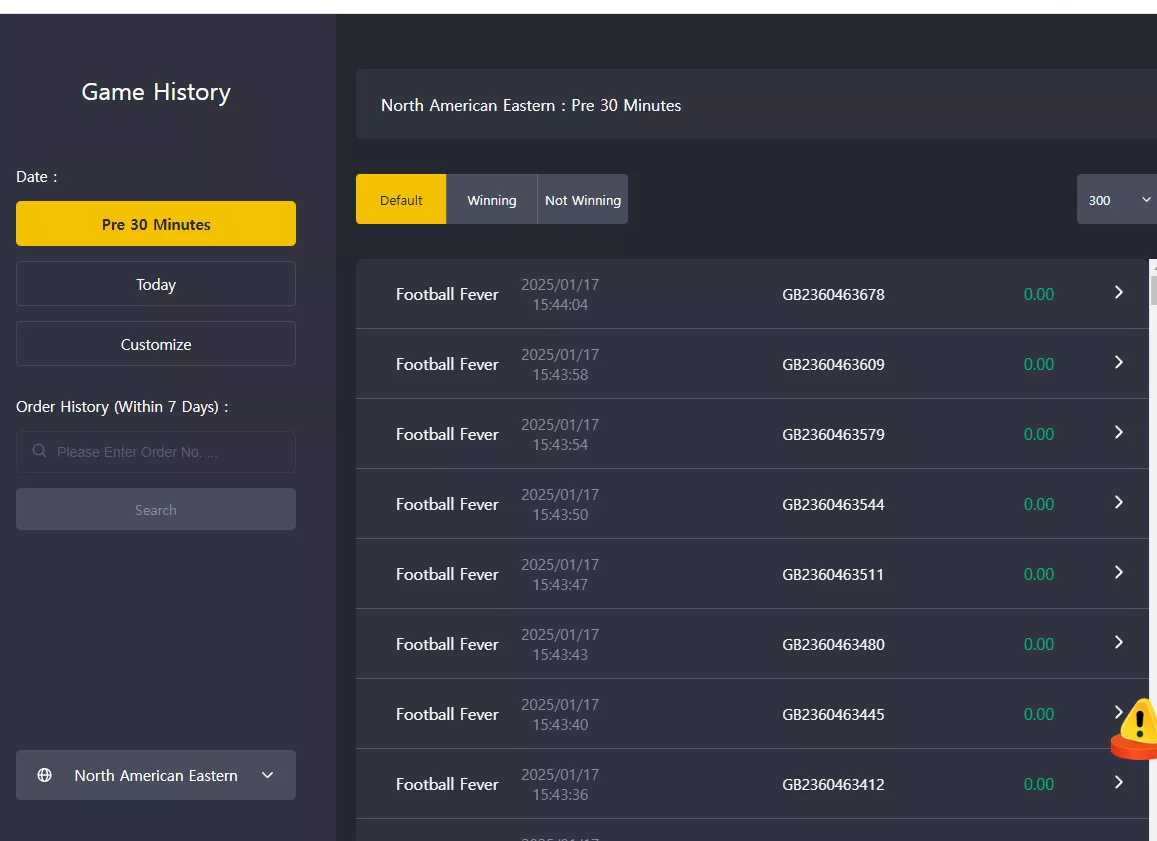Expand the North American Eastern timezone dropdown
Viewport: 1157px width, 841px height.
pos(156,775)
